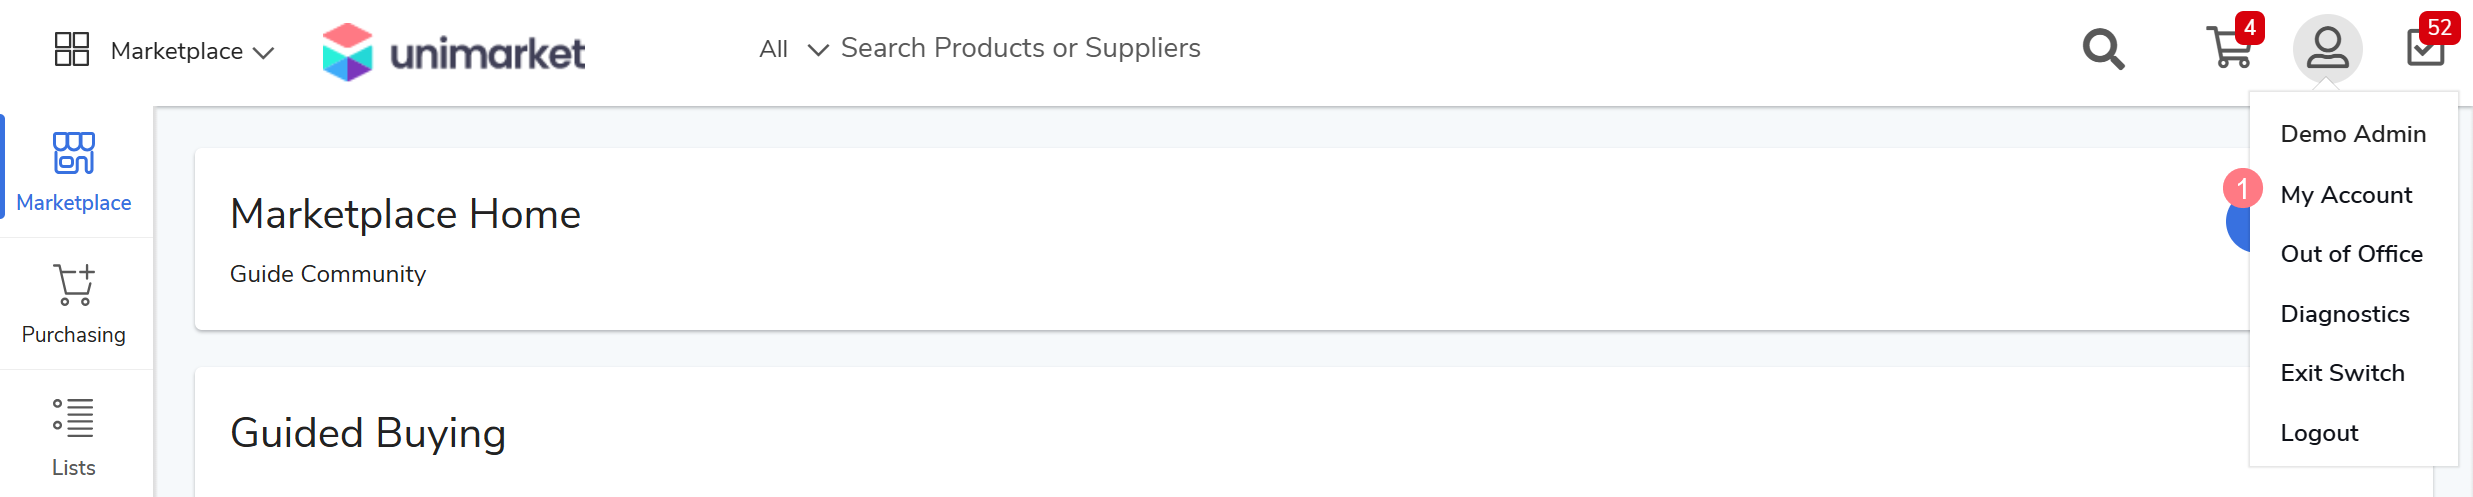The width and height of the screenshot is (2473, 497).
Task: Click the Marketplace Home heading
Action: coord(405,214)
